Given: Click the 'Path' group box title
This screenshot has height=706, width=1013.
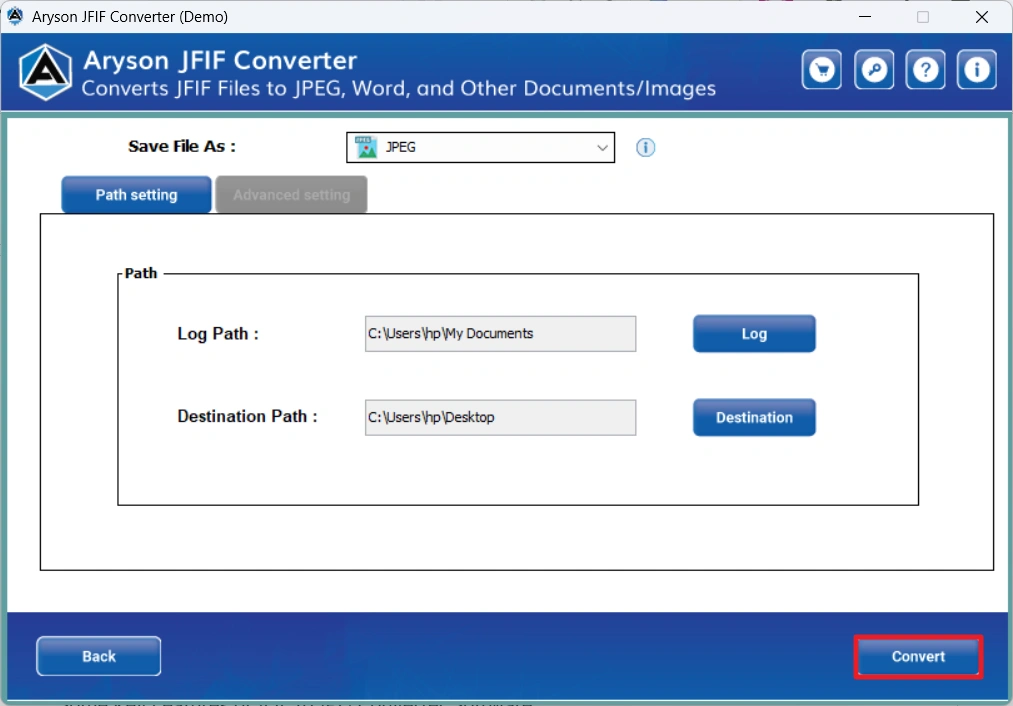Looking at the screenshot, I should click(x=141, y=273).
